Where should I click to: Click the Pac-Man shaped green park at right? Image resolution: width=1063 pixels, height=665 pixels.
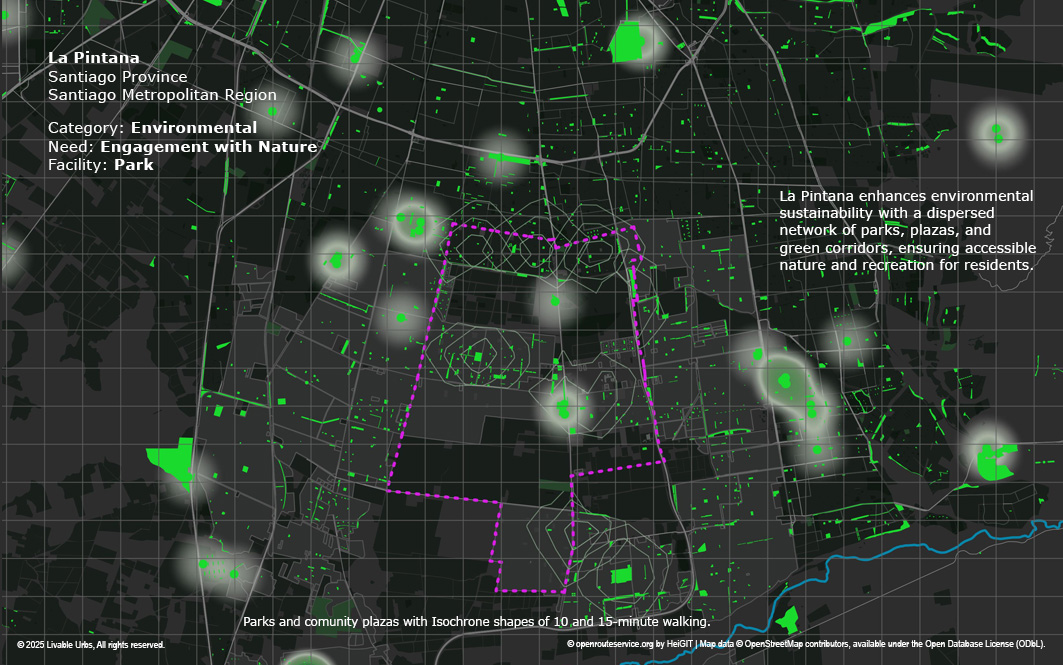pos(995,462)
